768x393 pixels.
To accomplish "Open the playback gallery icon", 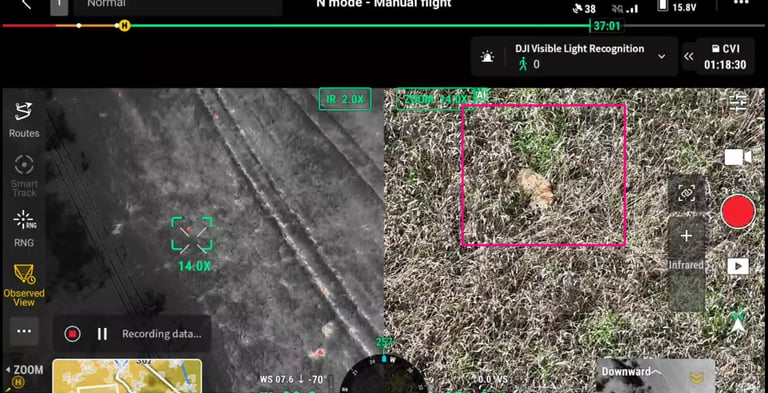I will click(738, 266).
